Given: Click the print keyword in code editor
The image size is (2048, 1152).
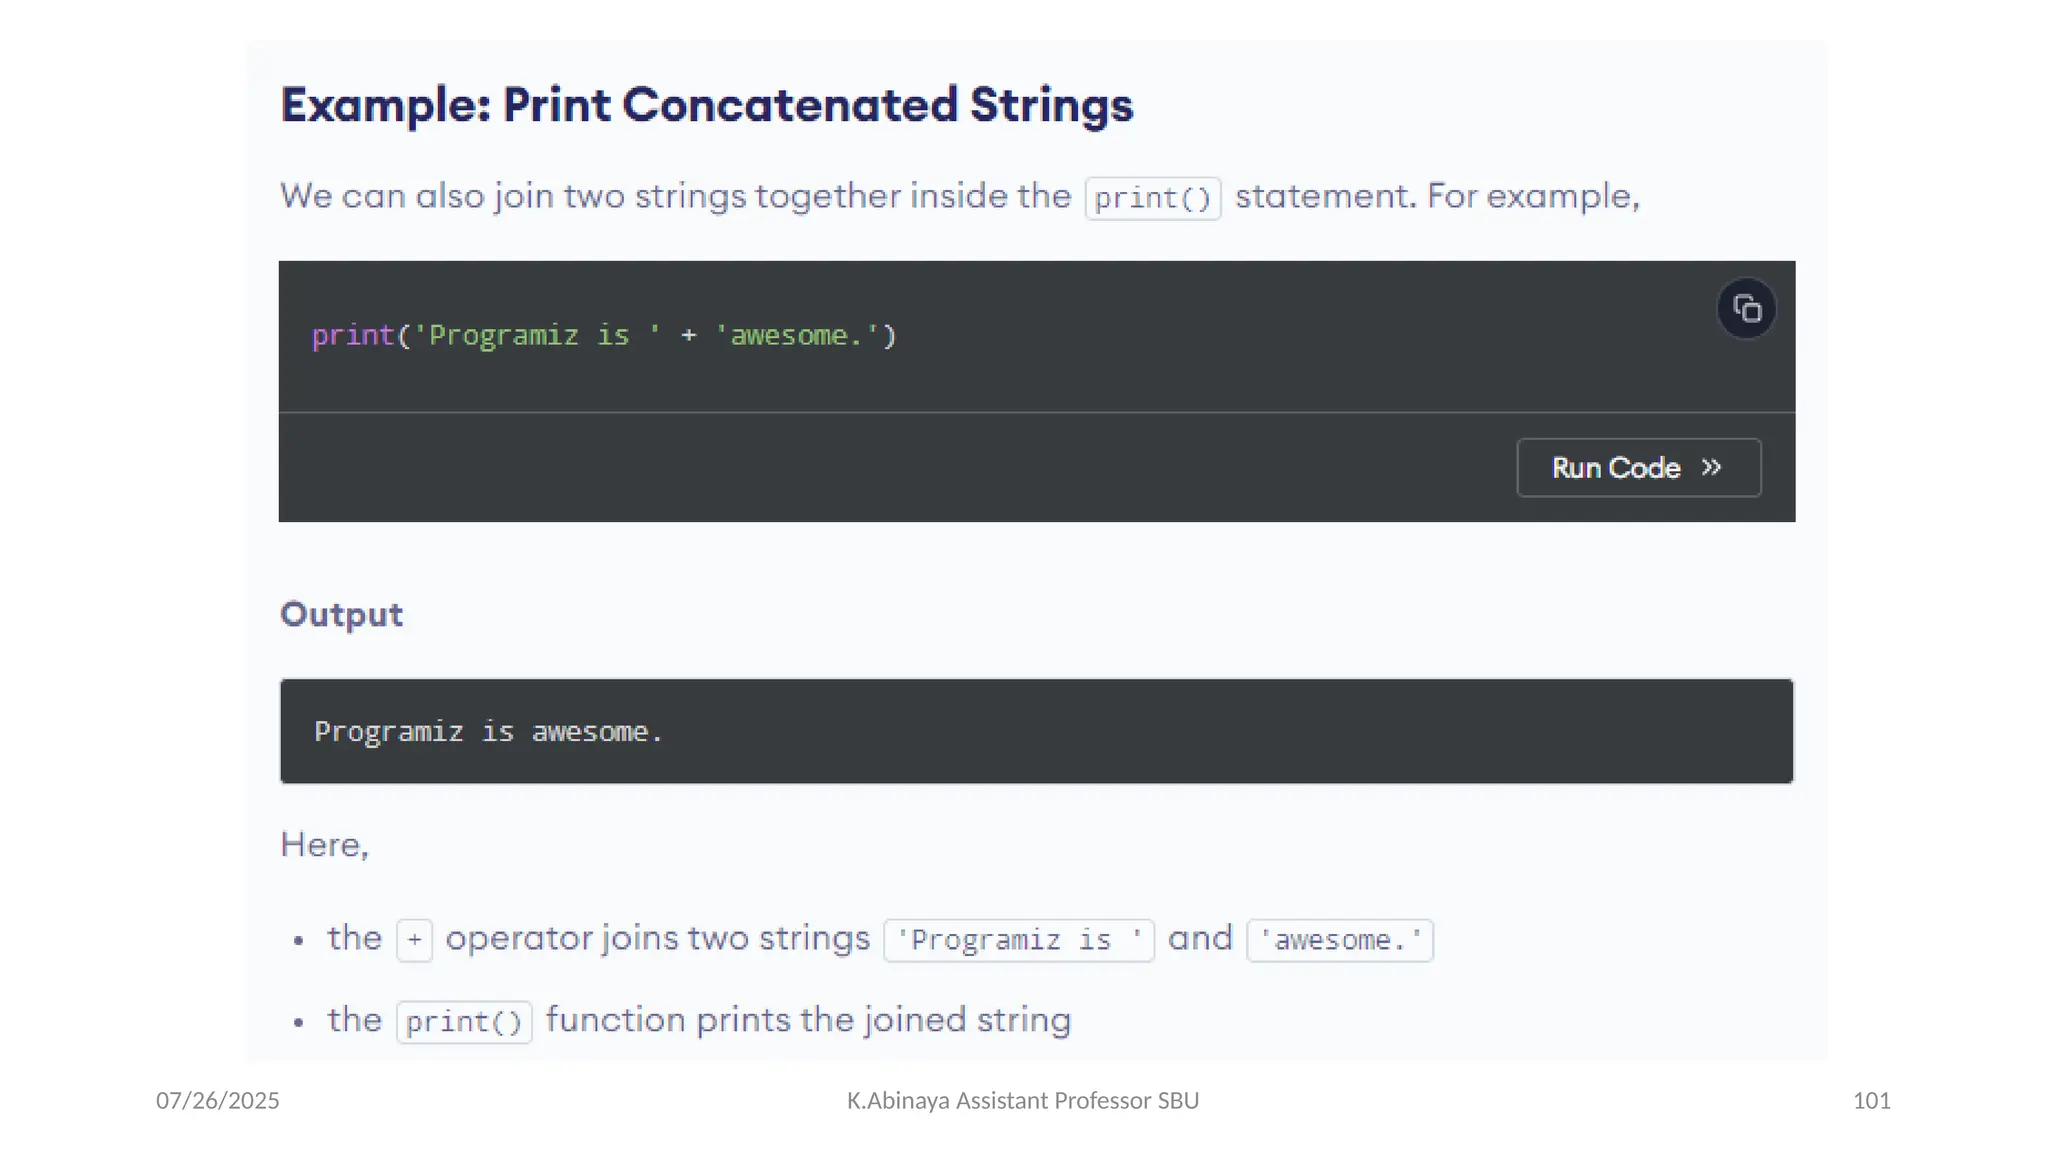Looking at the screenshot, I should pyautogui.click(x=352, y=335).
